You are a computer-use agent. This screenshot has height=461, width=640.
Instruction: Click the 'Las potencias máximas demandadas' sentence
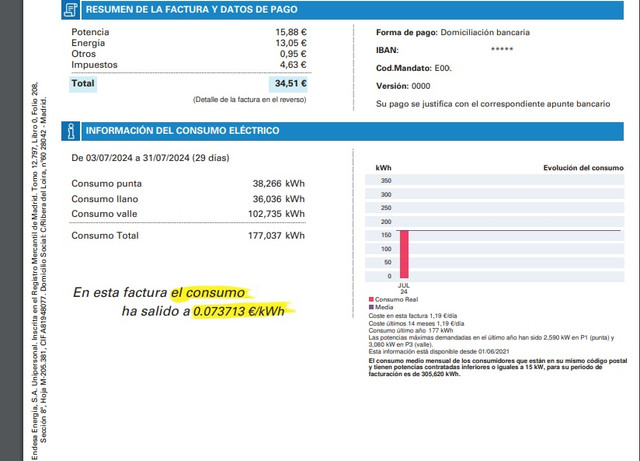pos(491,341)
